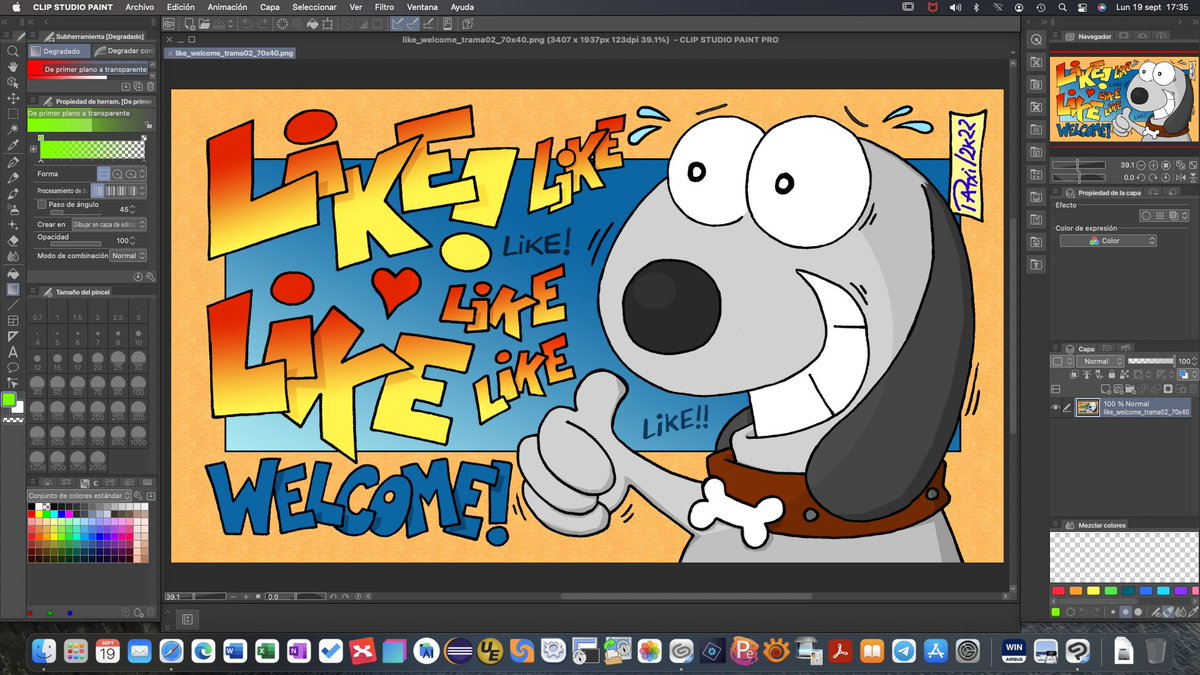Click zoom out icon in Navigator panel

click(1139, 166)
